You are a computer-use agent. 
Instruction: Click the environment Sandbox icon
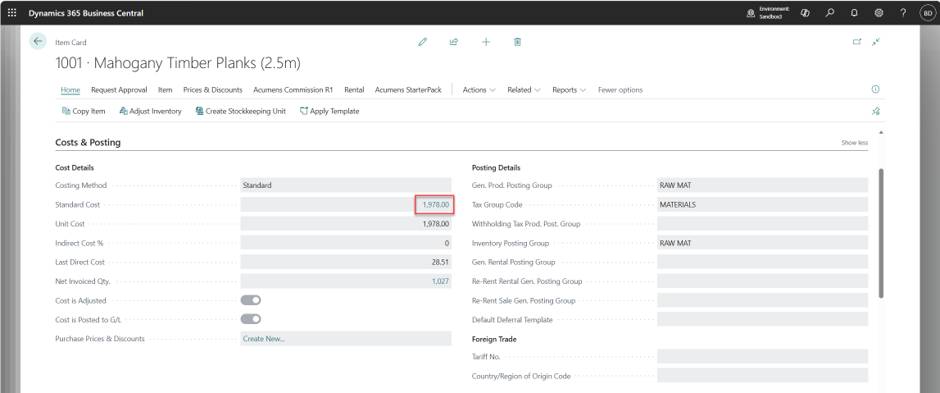click(751, 13)
